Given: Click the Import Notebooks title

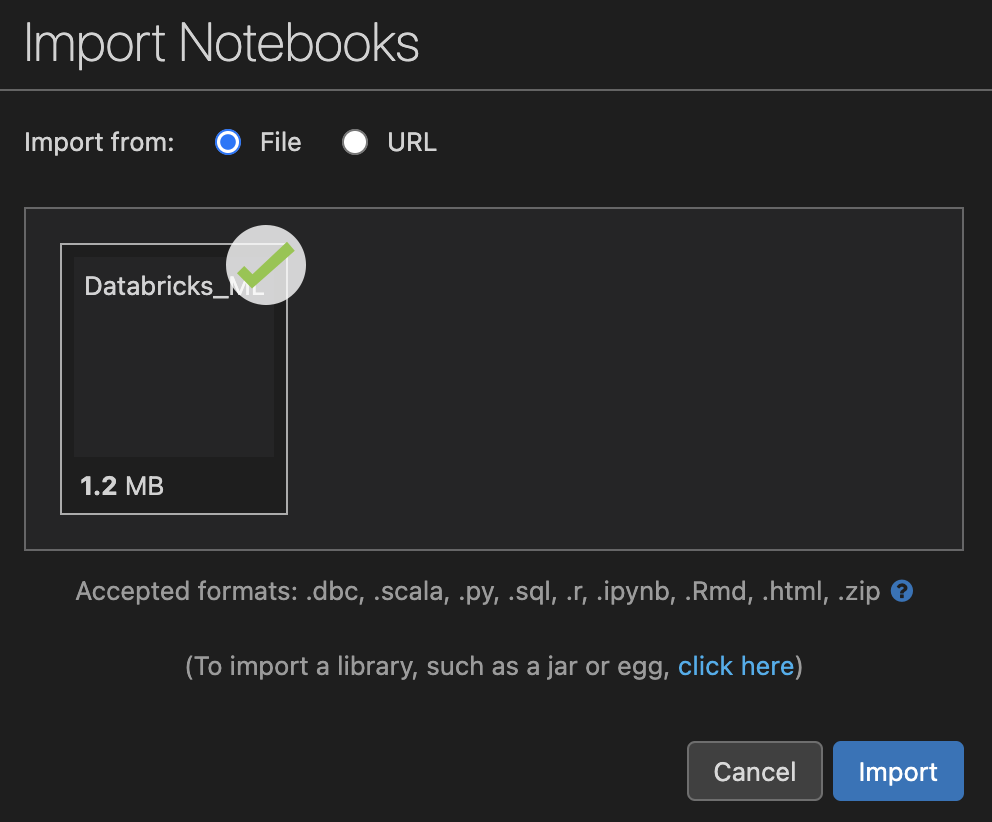Looking at the screenshot, I should coord(221,43).
